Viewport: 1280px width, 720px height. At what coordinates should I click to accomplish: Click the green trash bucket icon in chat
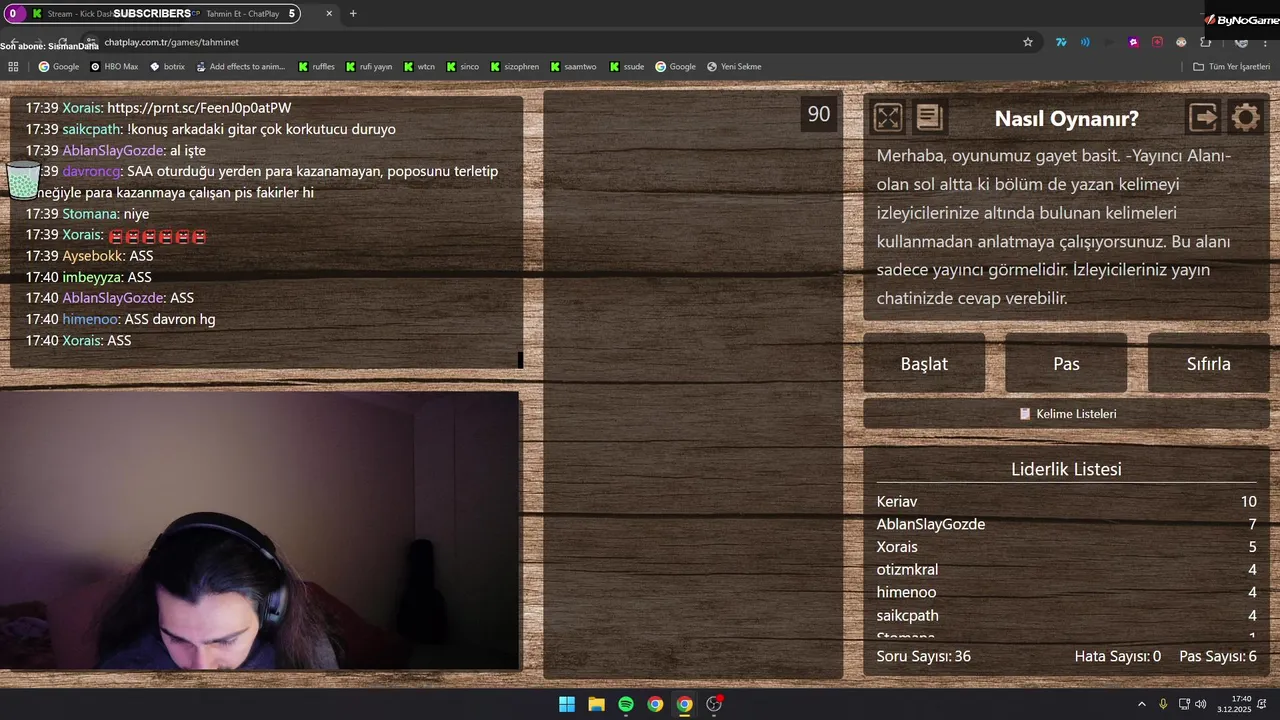[x=23, y=180]
